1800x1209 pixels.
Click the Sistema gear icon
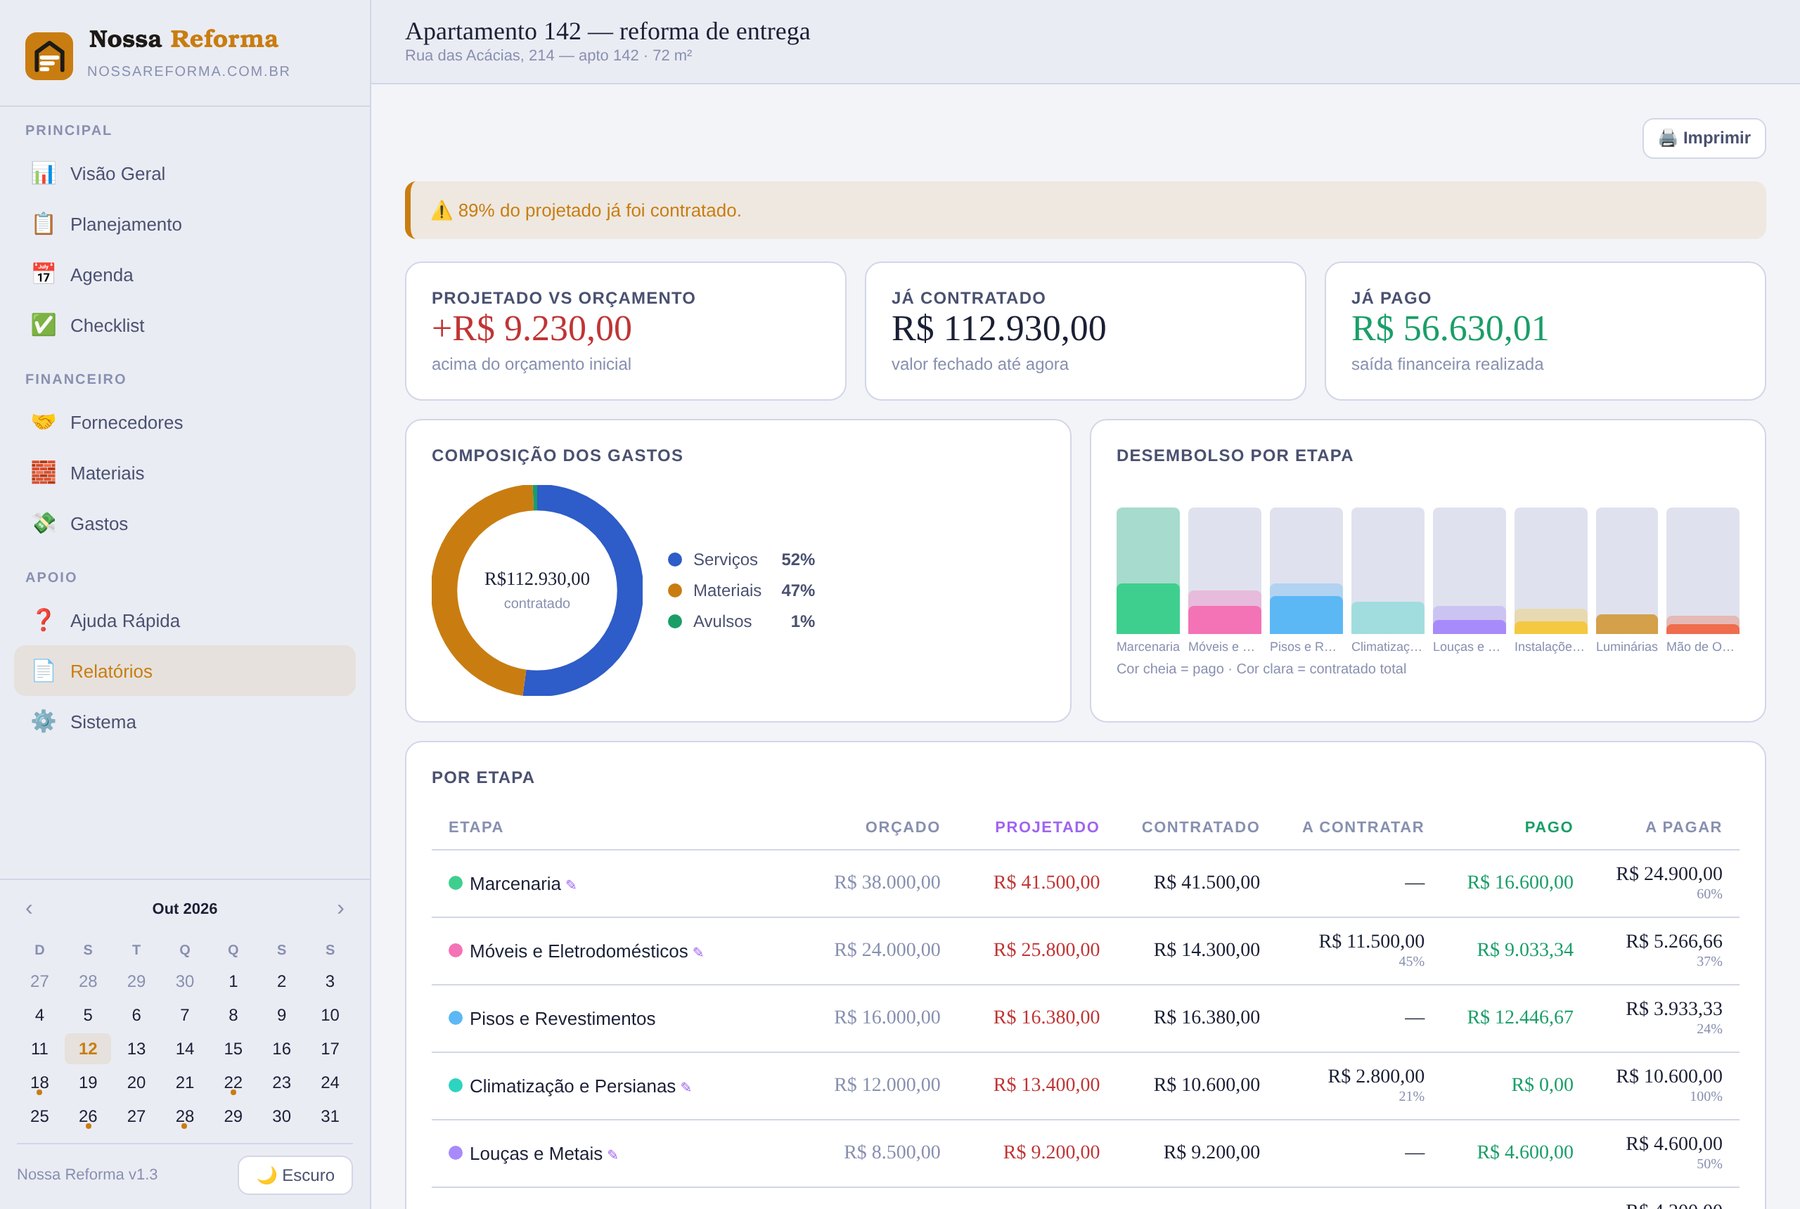tap(43, 721)
